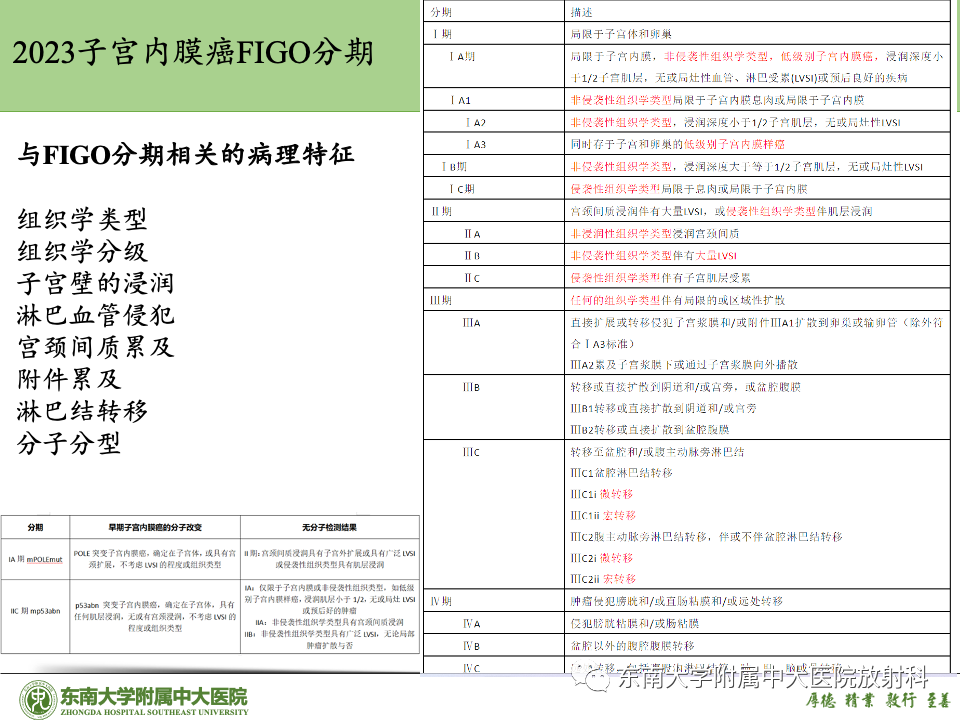Click the line 'ⅢB1转移或直接扩散到阴道和/或宫旁'
Screen dimensions: 960x720
tap(663, 408)
